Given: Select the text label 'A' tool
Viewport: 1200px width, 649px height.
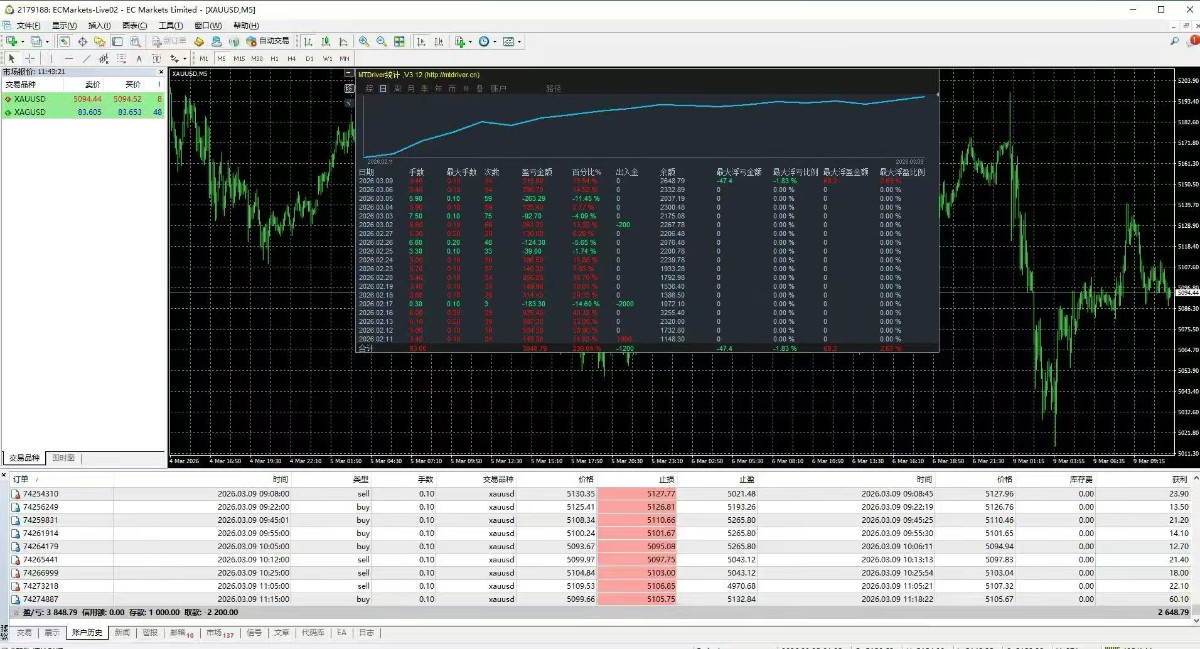Looking at the screenshot, I should 138,59.
